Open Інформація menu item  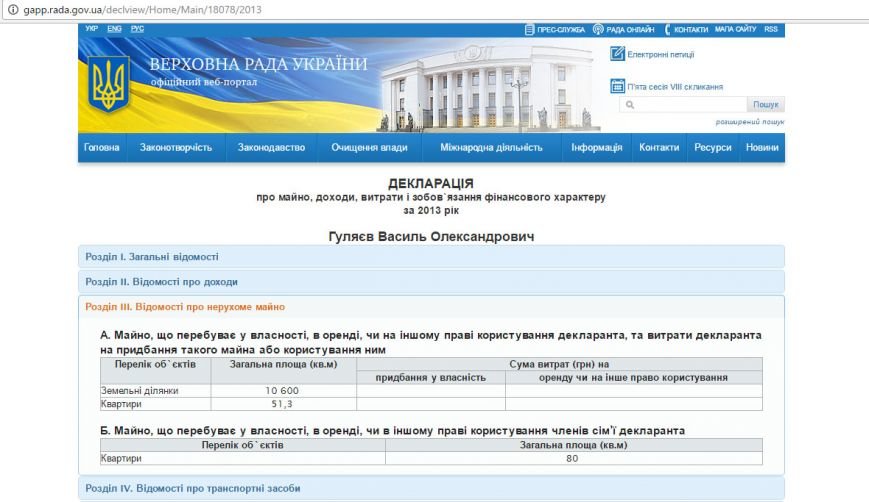596,147
